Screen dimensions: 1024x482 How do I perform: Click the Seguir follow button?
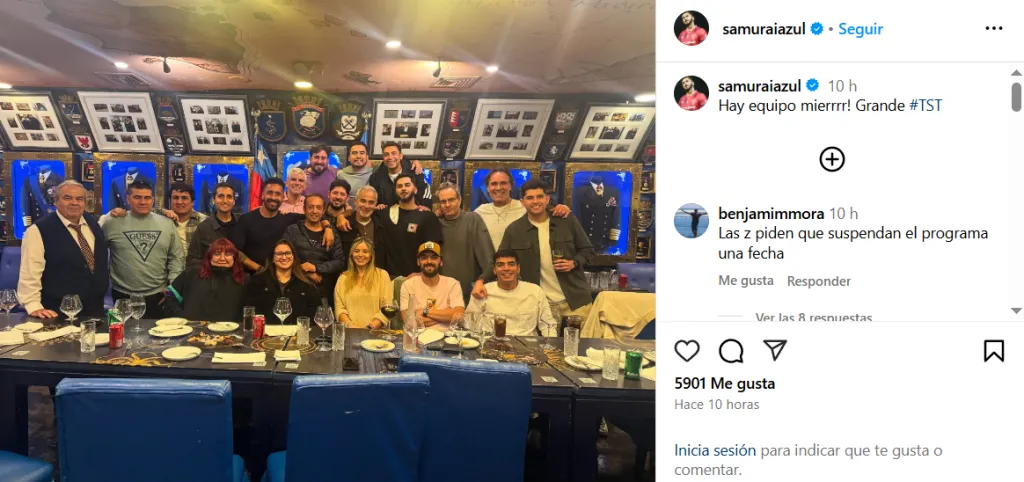(861, 29)
